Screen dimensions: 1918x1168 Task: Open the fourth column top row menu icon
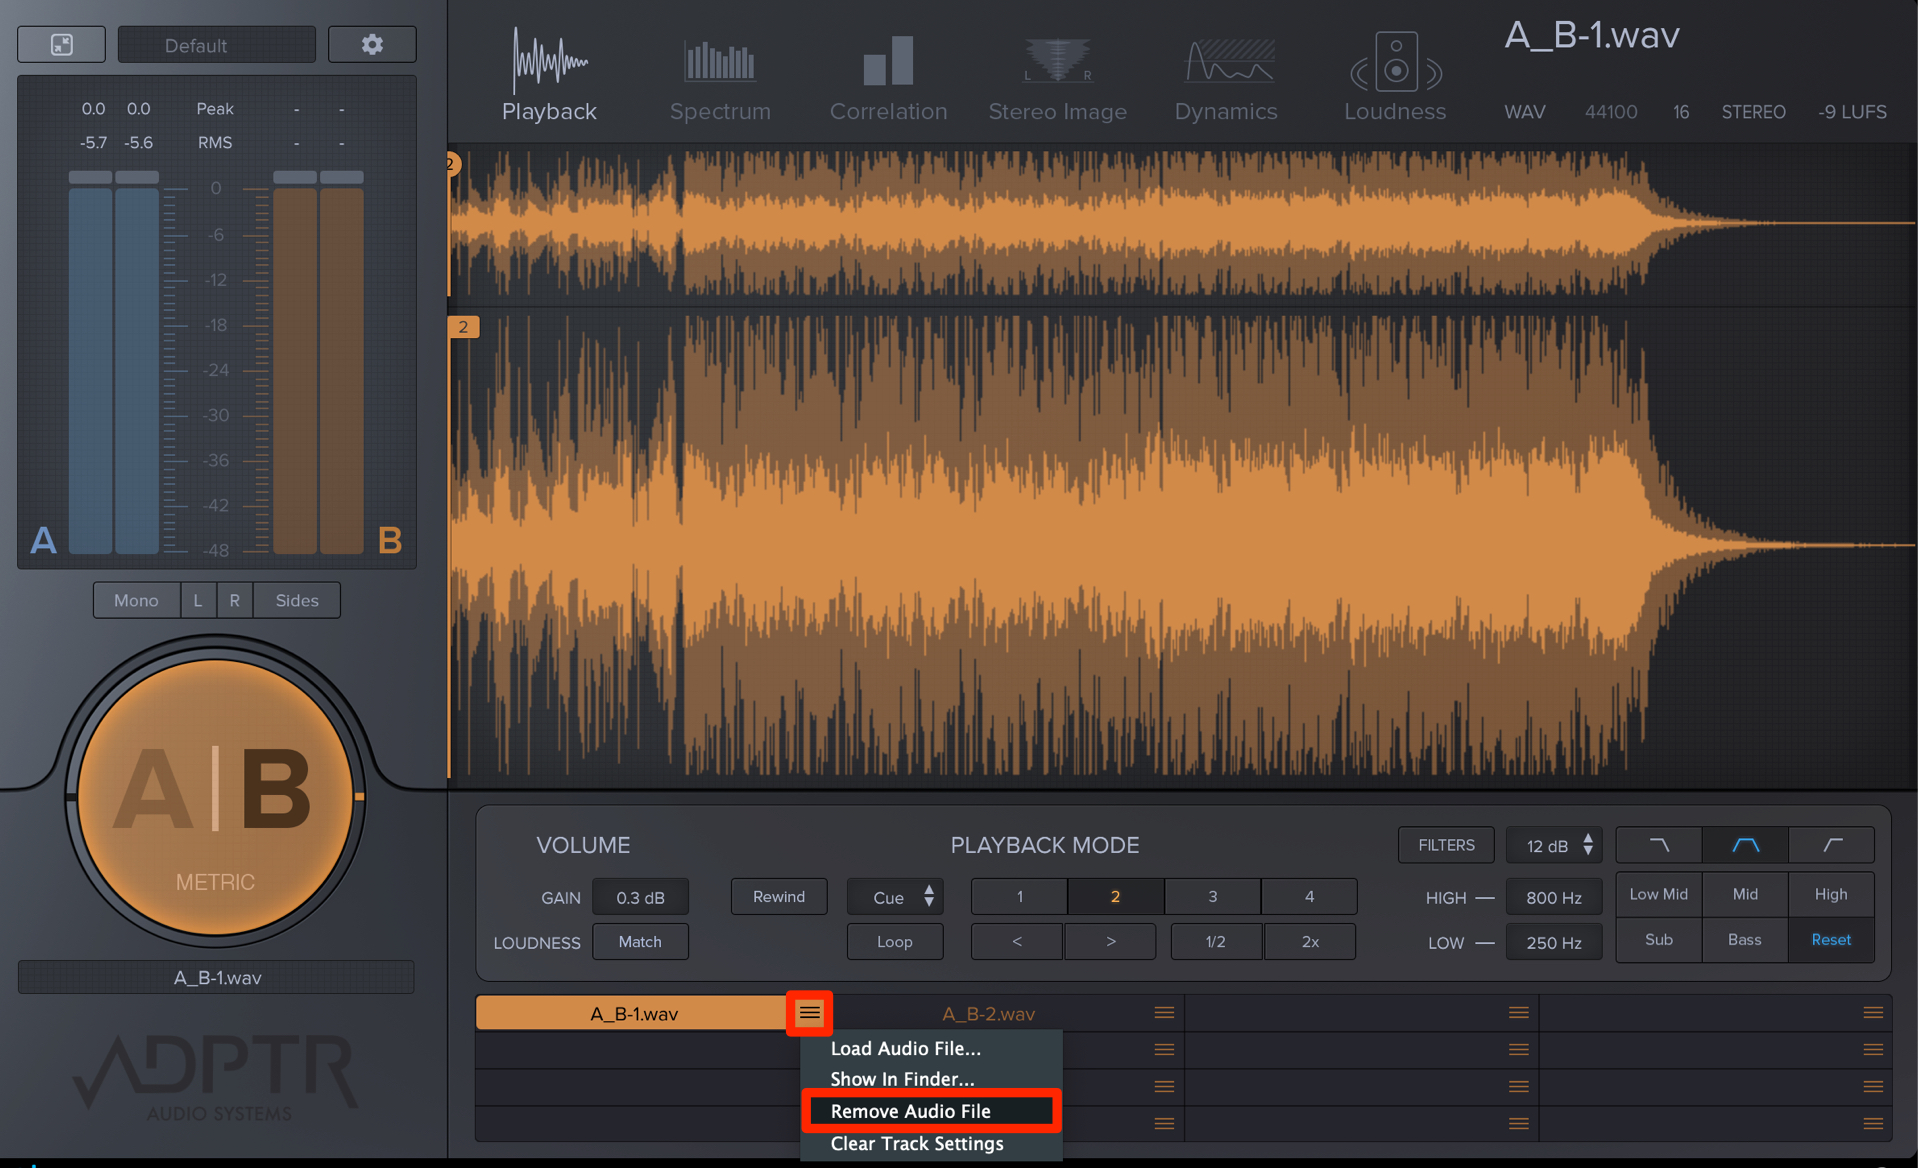point(1873,1013)
